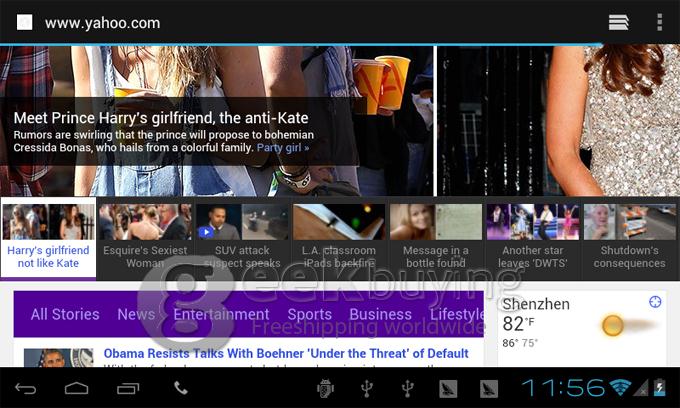Tap the Wi-Fi signal icon
This screenshot has height=408, width=680.
(x=620, y=388)
